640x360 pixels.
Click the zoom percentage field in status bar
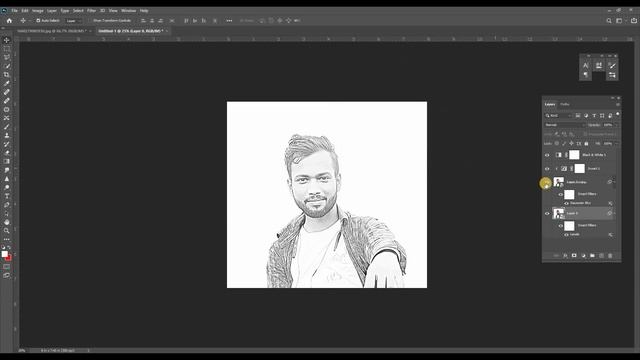[x=22, y=350]
